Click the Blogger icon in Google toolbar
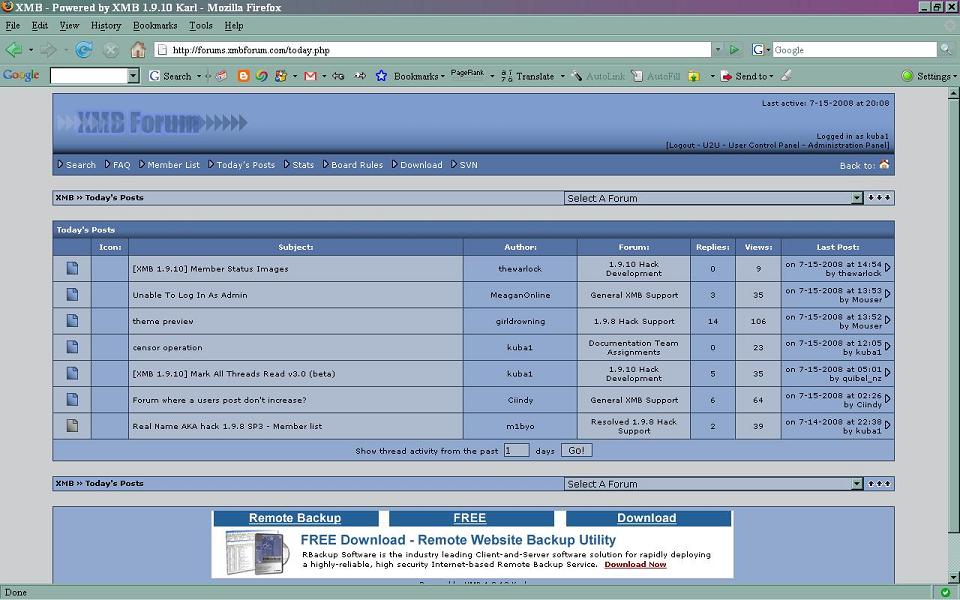The width and height of the screenshot is (960, 600). pyautogui.click(x=243, y=76)
